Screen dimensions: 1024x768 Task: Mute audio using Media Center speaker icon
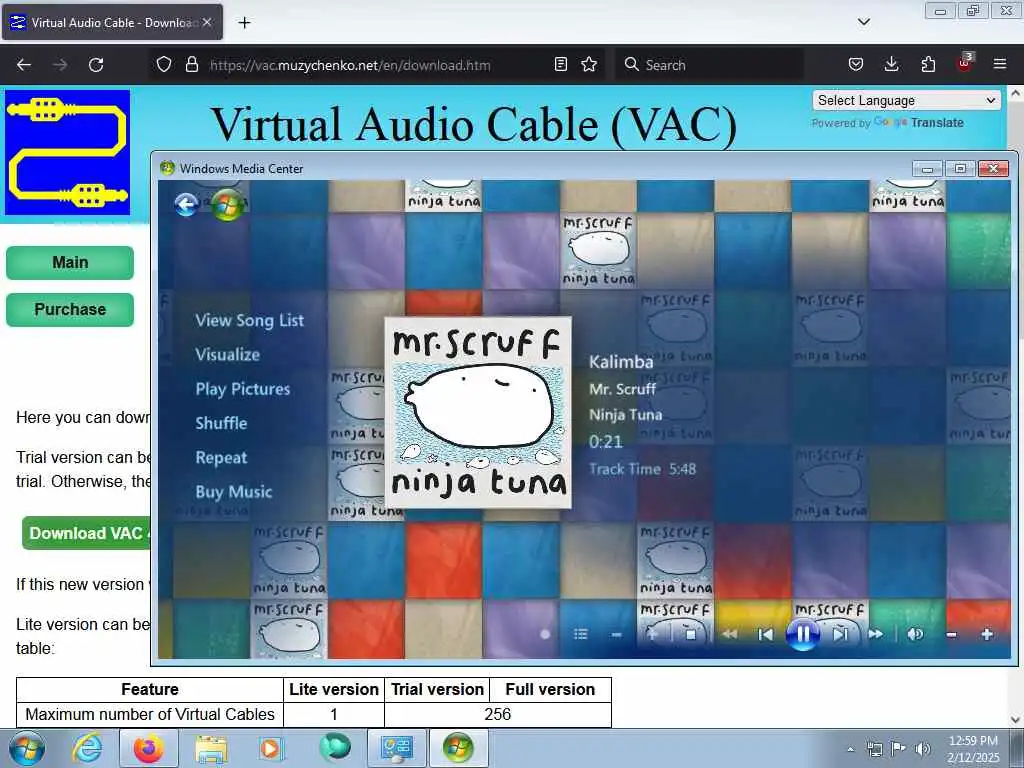(915, 634)
